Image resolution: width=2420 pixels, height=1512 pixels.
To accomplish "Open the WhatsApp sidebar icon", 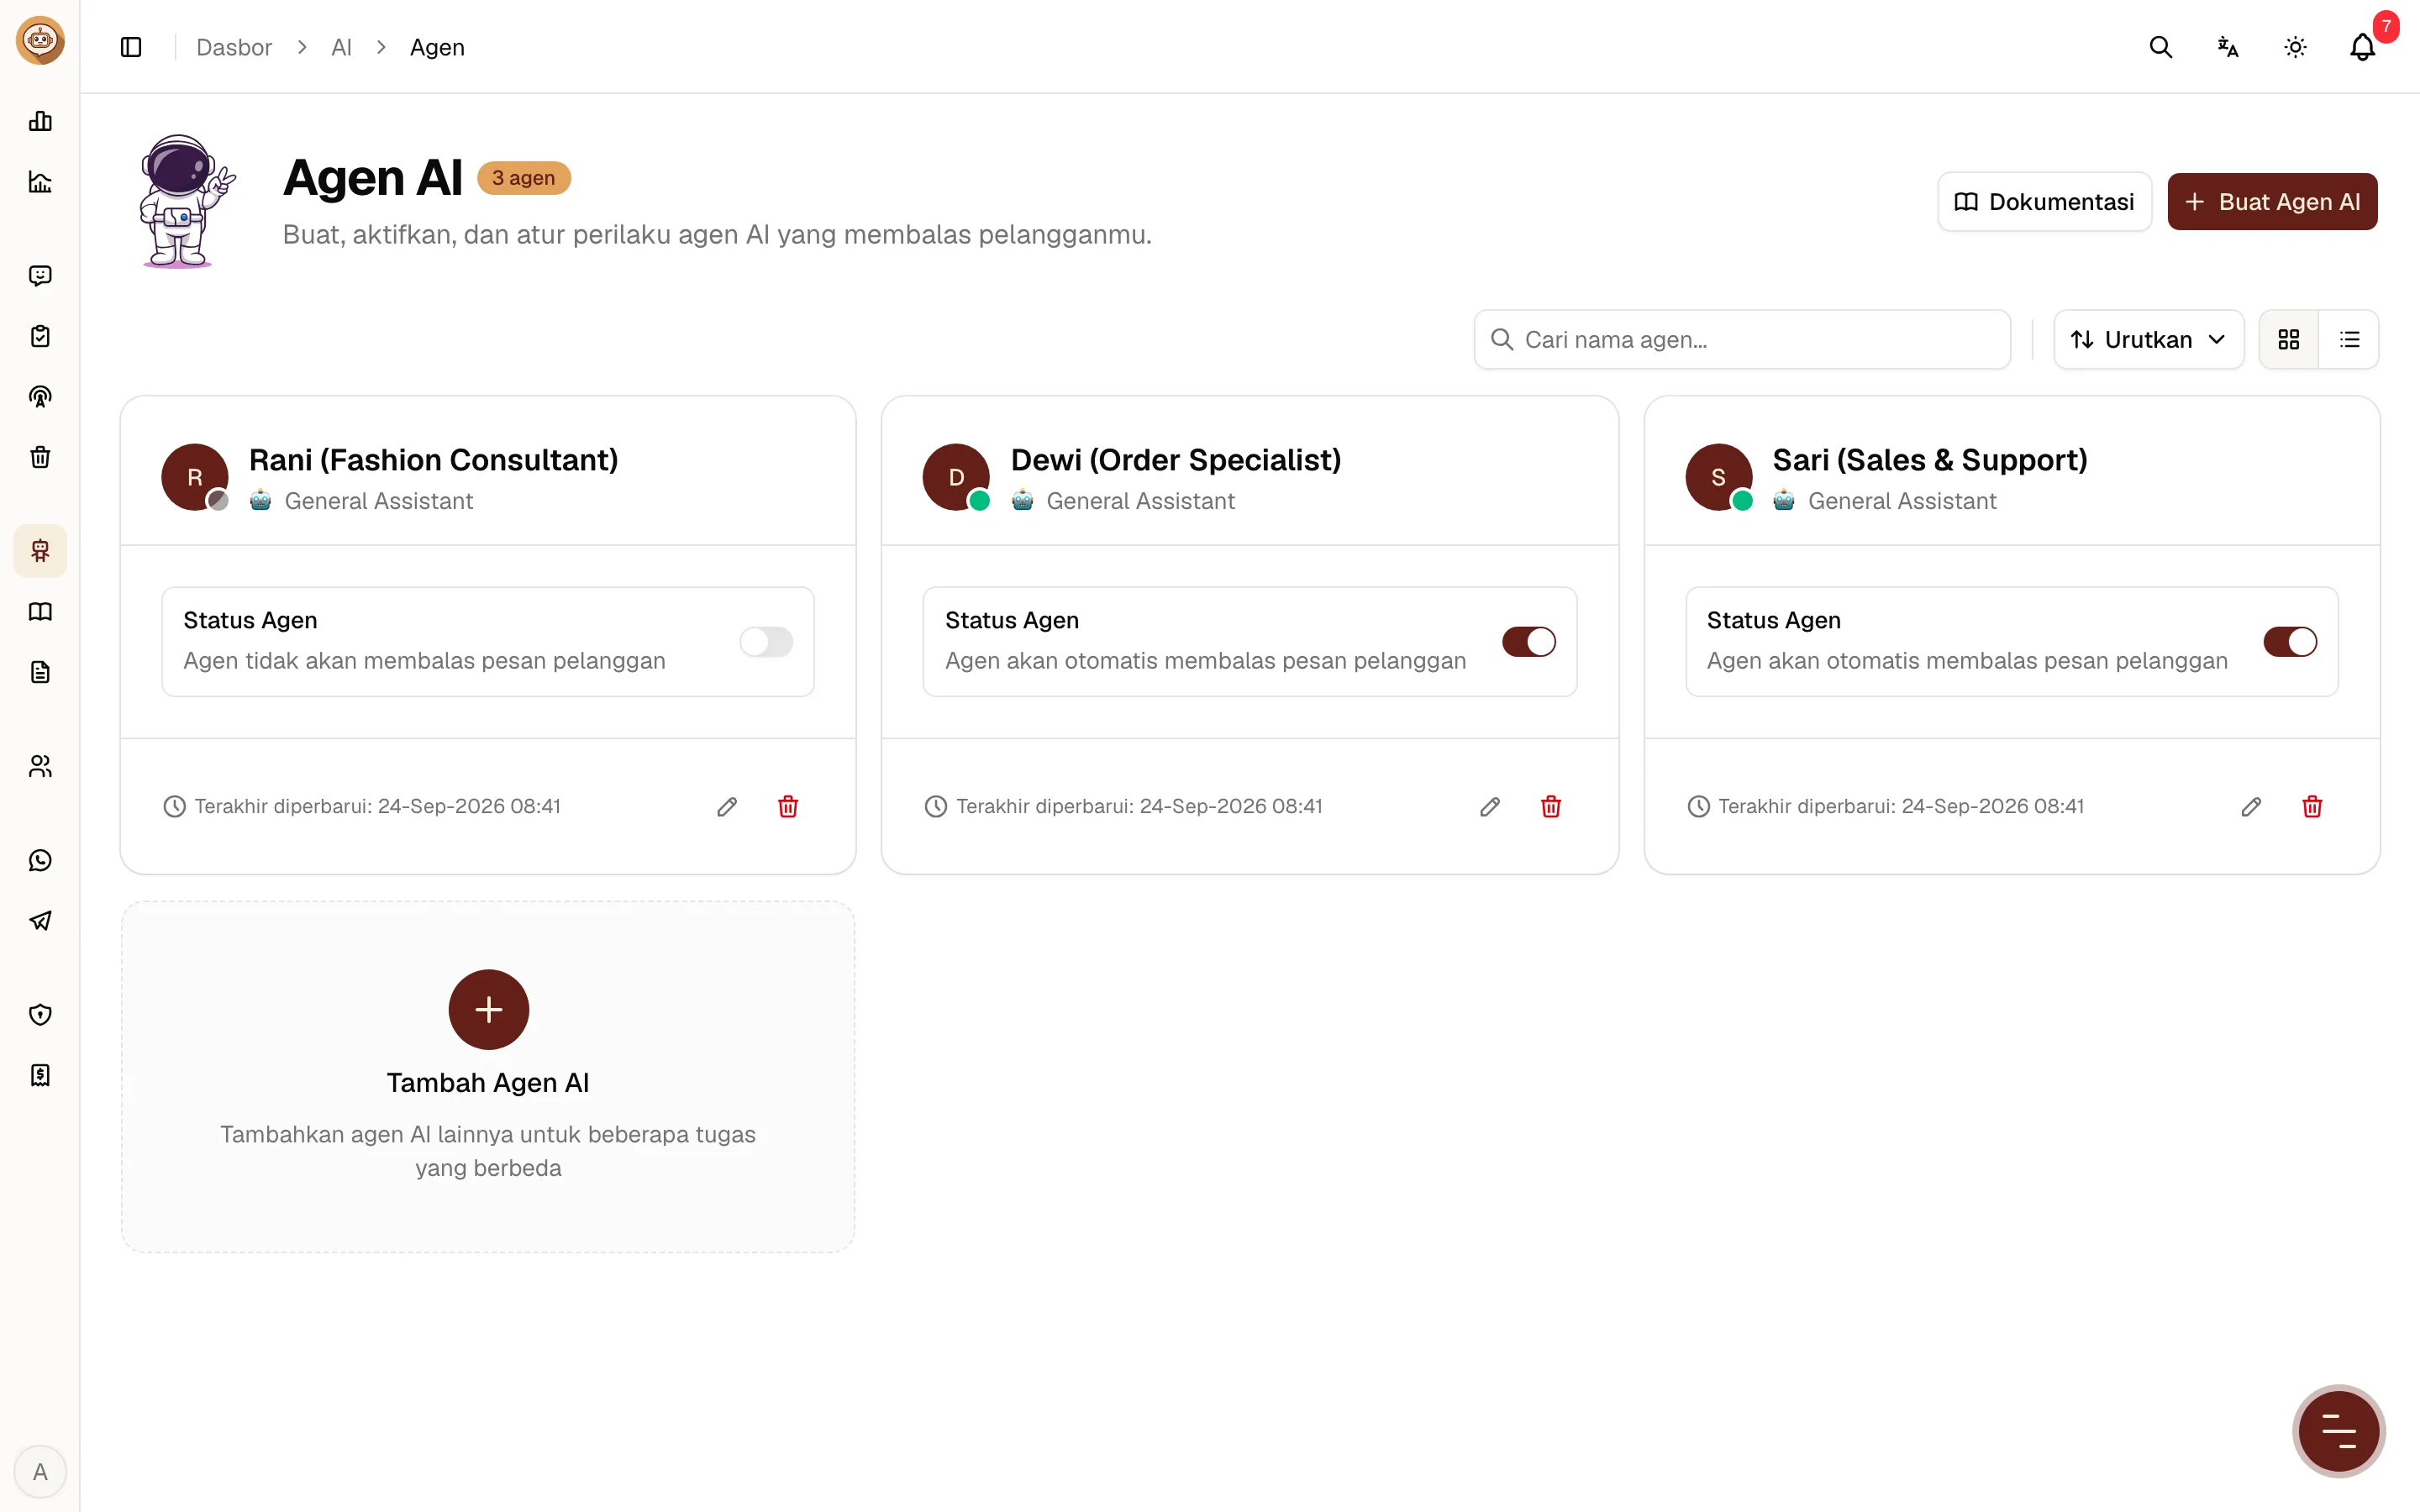I will [40, 860].
